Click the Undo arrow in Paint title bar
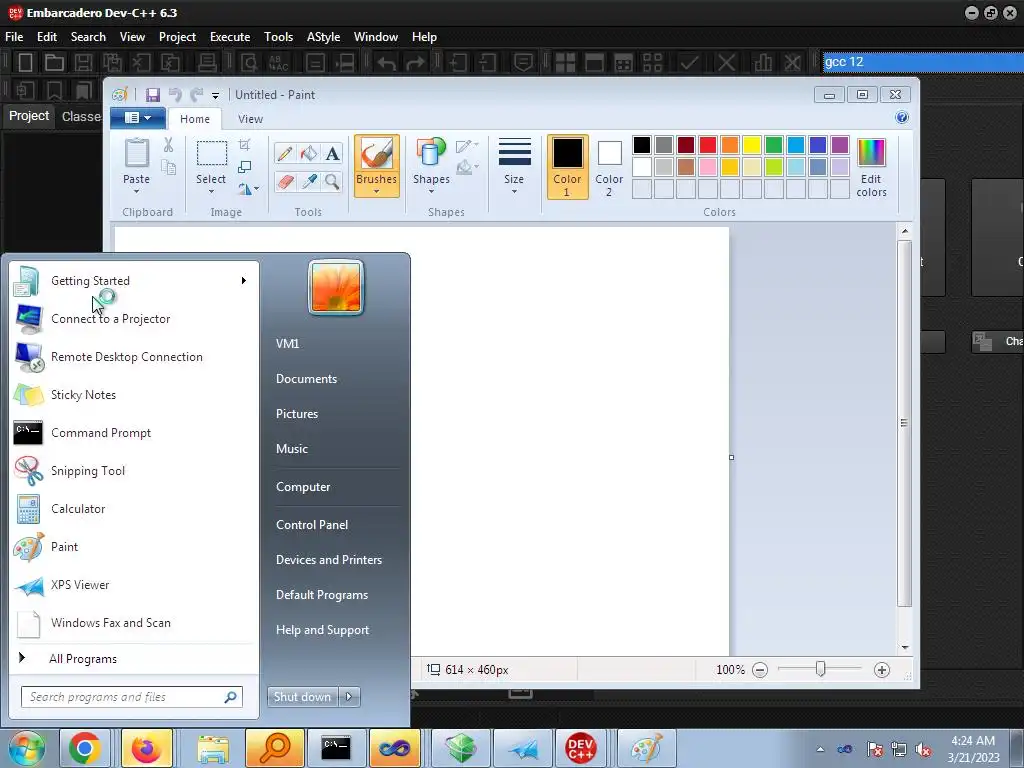The width and height of the screenshot is (1024, 768). pos(175,95)
